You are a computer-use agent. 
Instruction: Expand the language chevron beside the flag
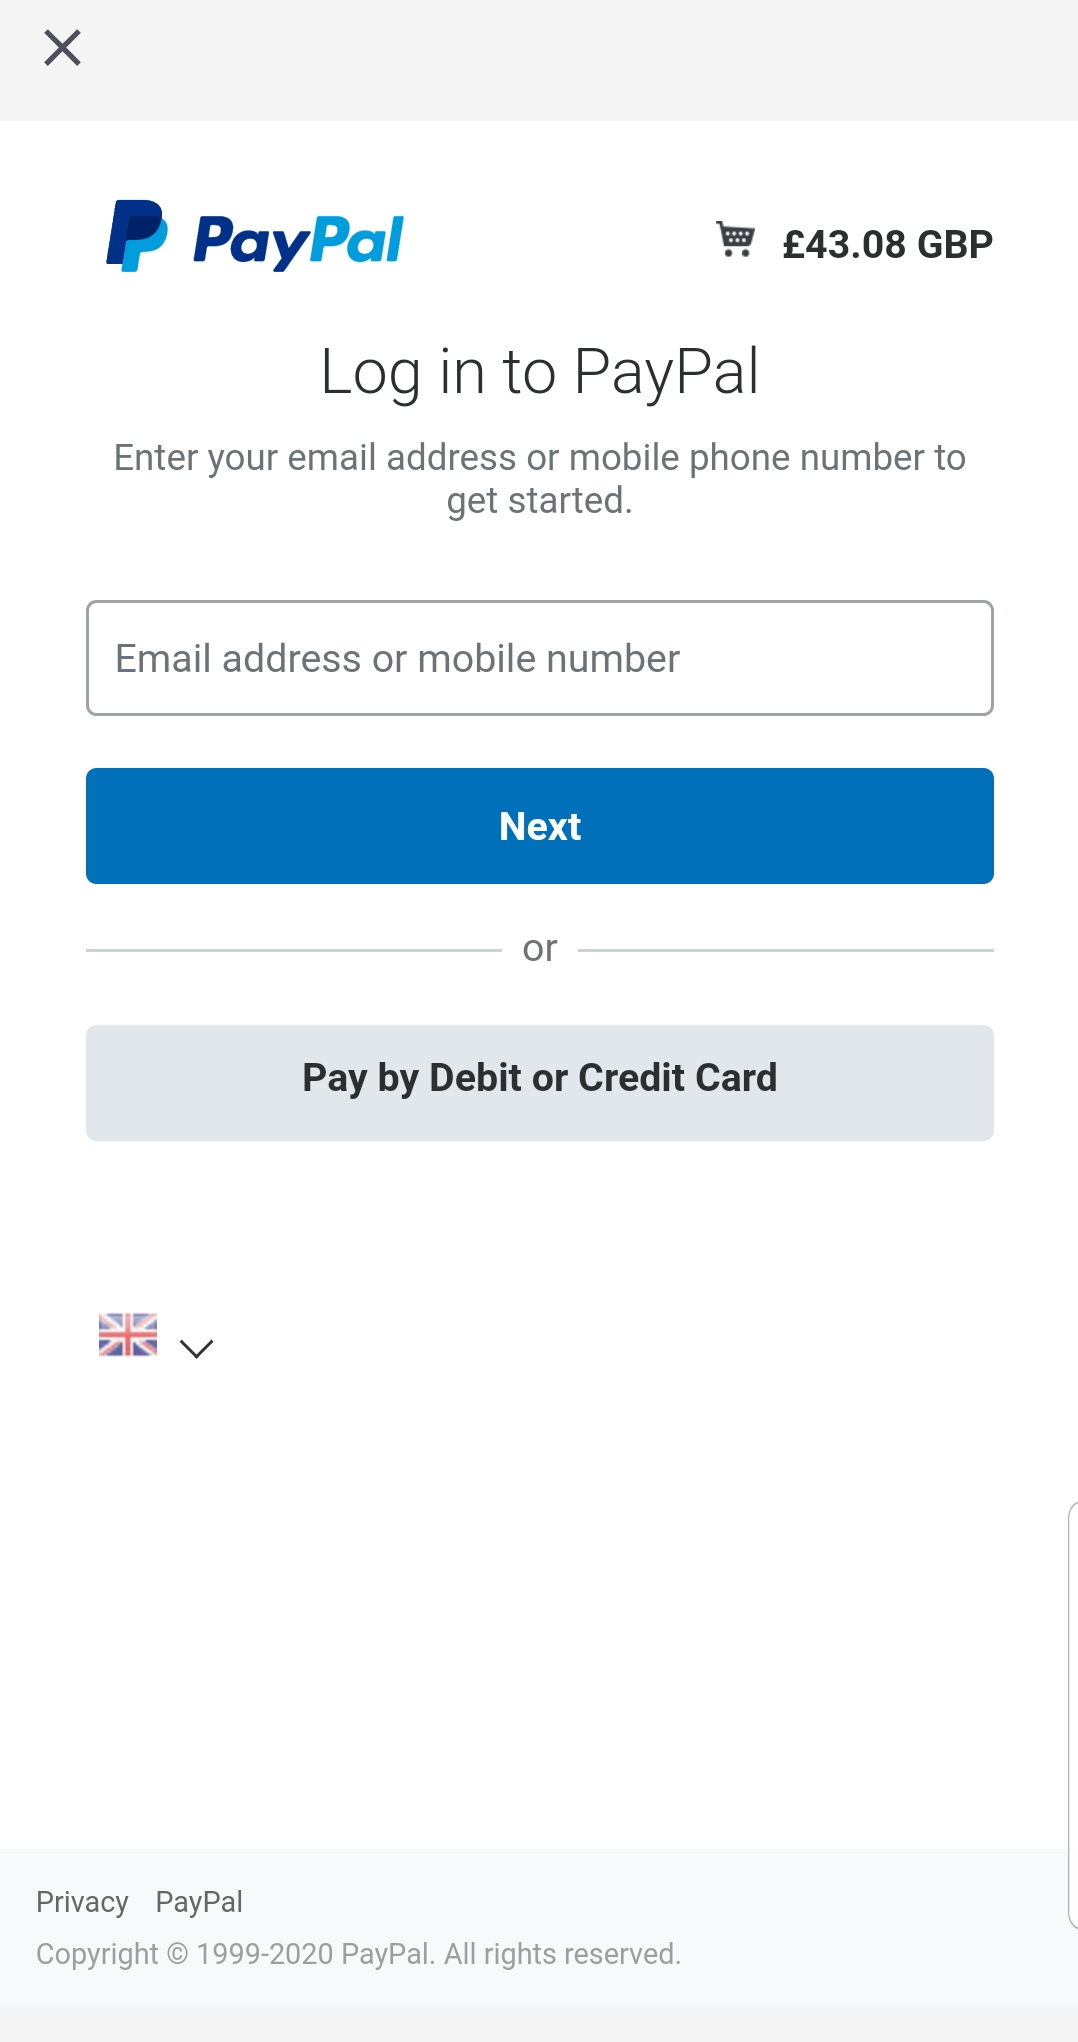click(196, 1348)
